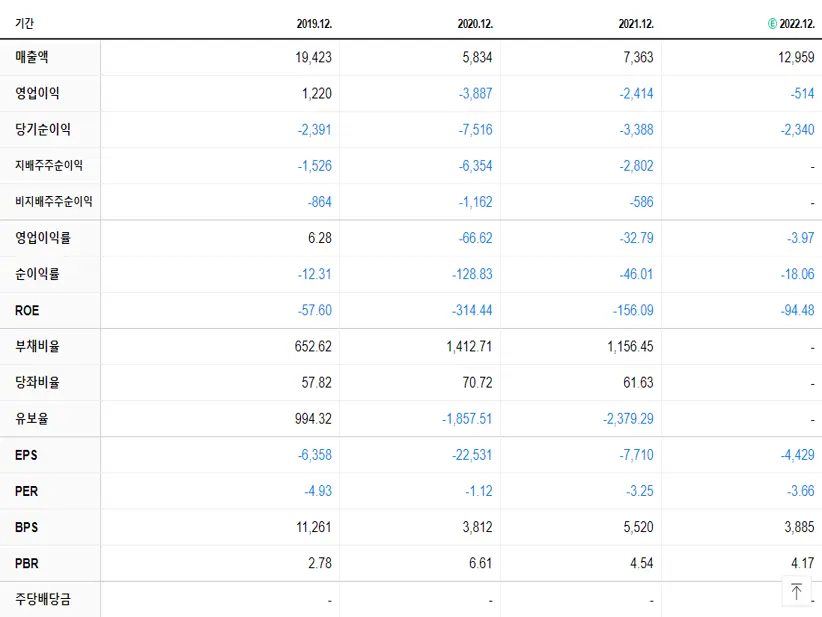
Task: Click the -7,516 net income value
Action: click(x=475, y=129)
